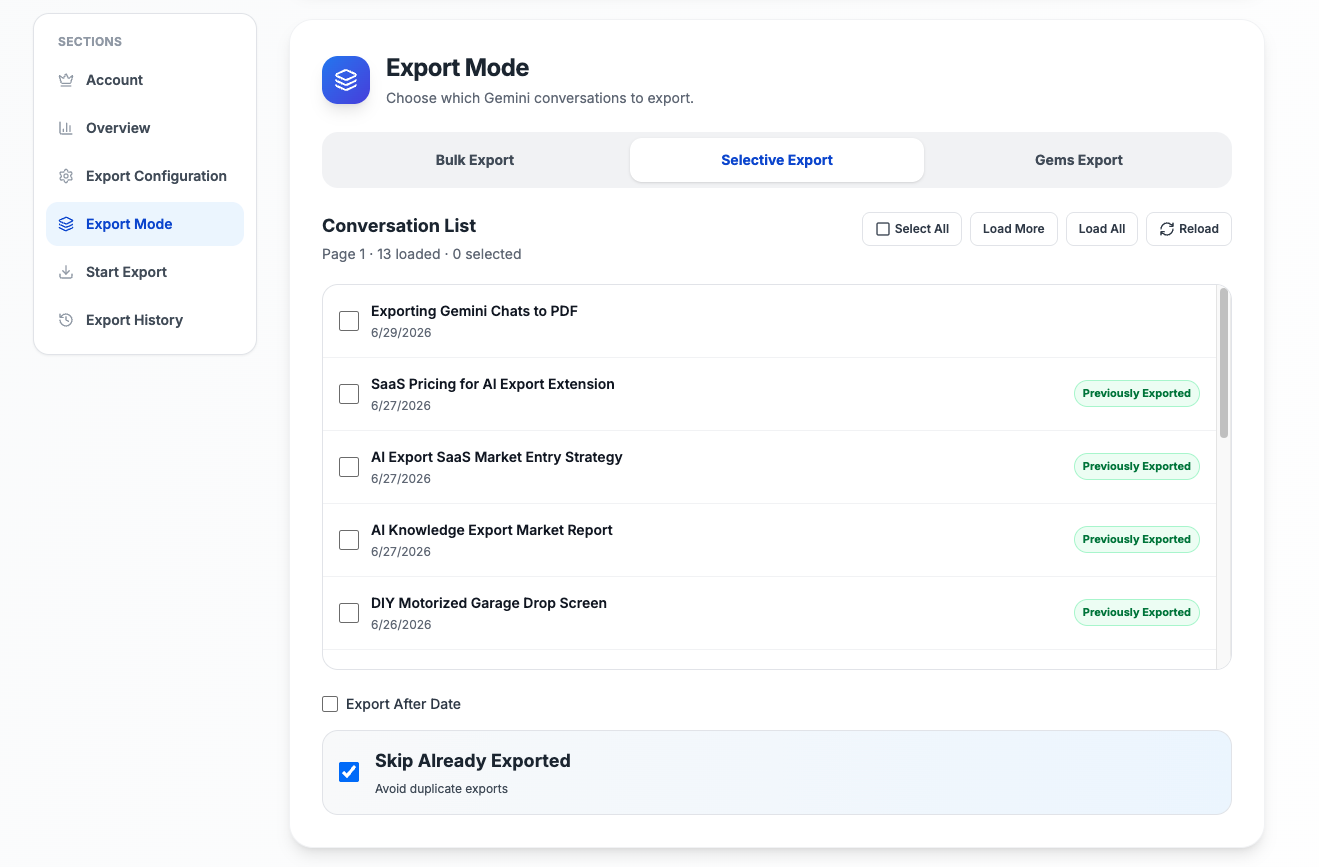This screenshot has height=867, width=1319.
Task: Click the blue layers icon in the Export Mode header
Action: (346, 80)
